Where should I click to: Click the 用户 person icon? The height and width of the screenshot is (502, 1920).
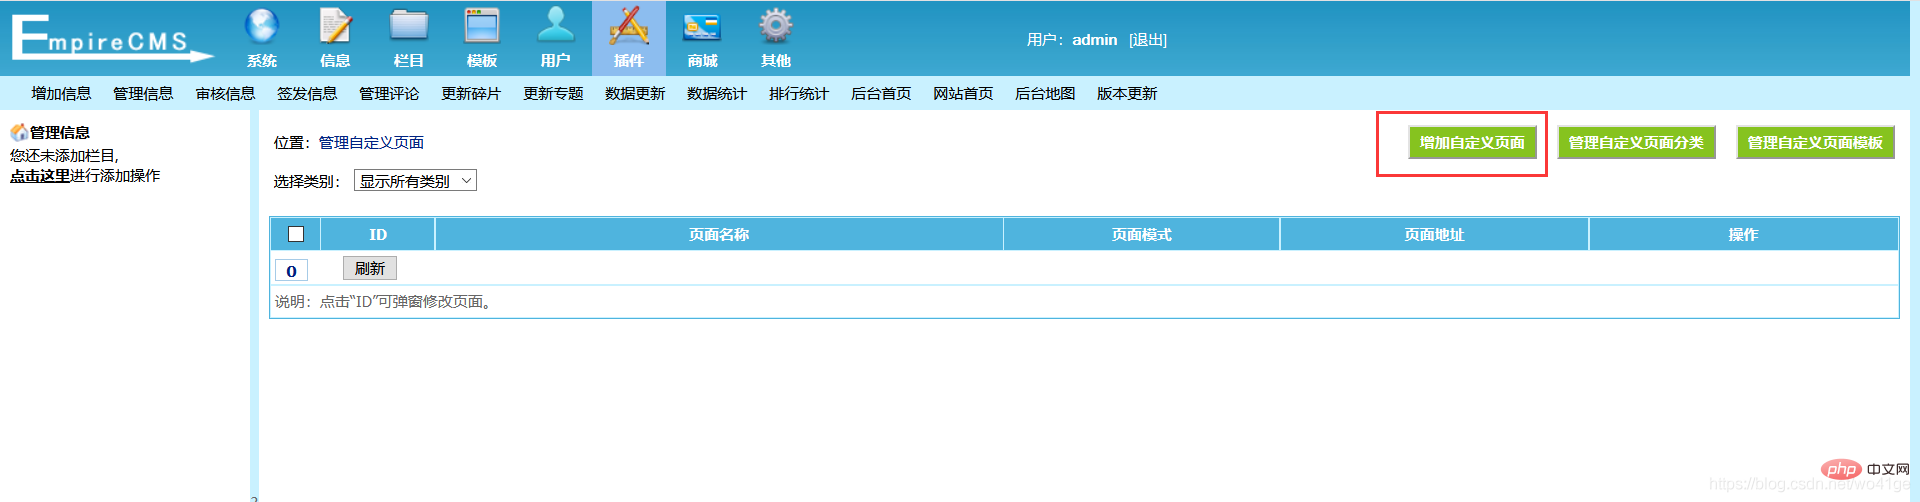coord(555,27)
